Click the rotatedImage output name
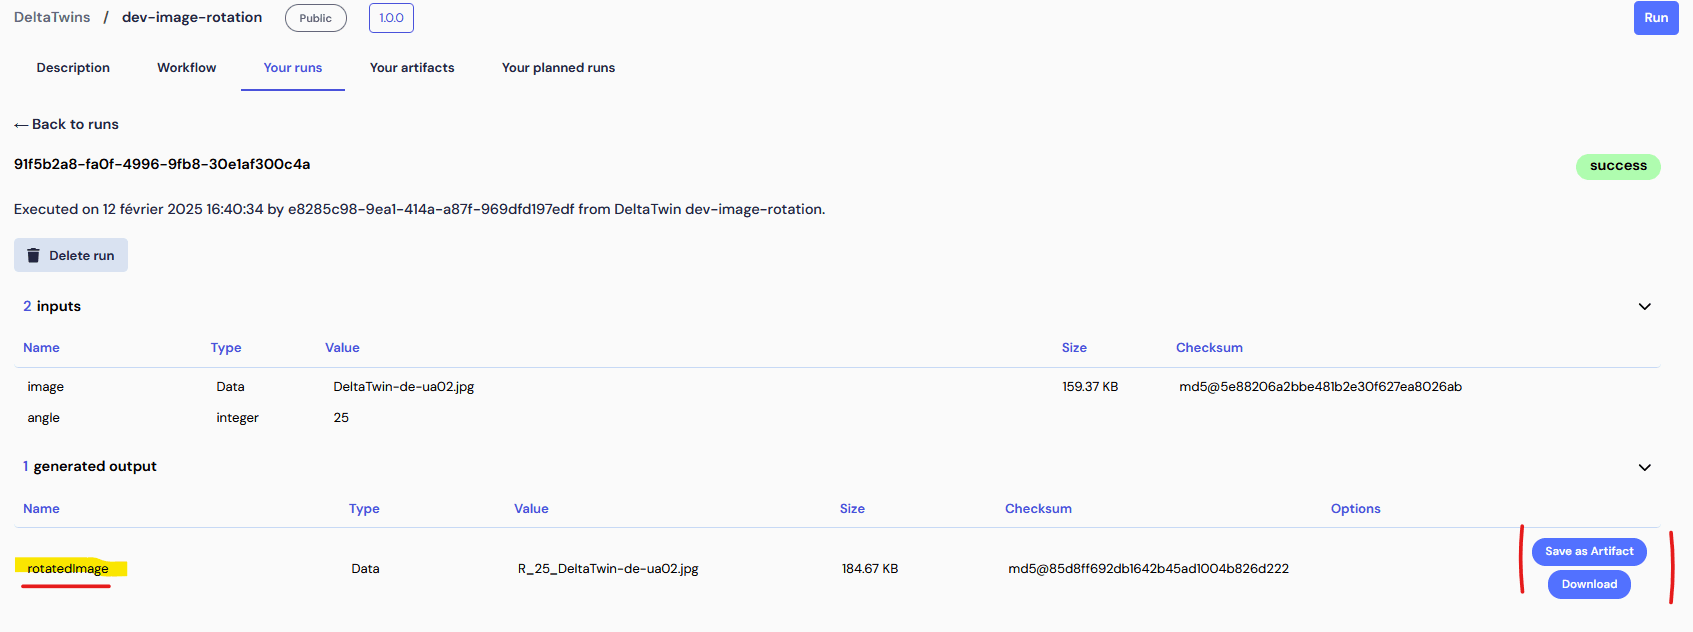Screen dimensions: 1693x632 68,569
